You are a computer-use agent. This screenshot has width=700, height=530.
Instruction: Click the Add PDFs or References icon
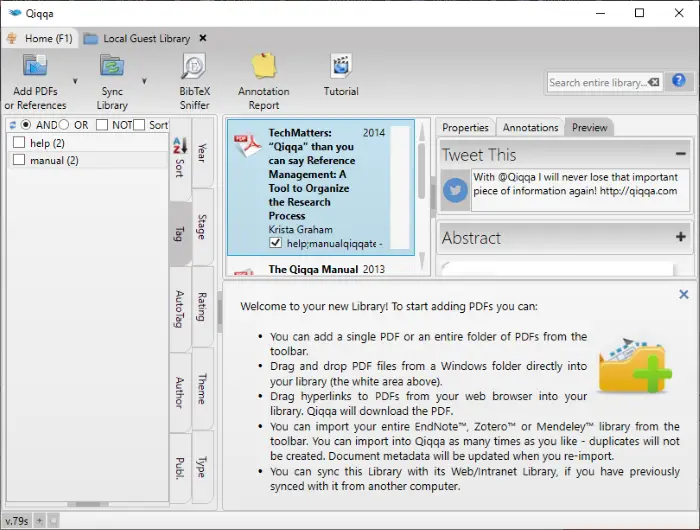point(35,65)
